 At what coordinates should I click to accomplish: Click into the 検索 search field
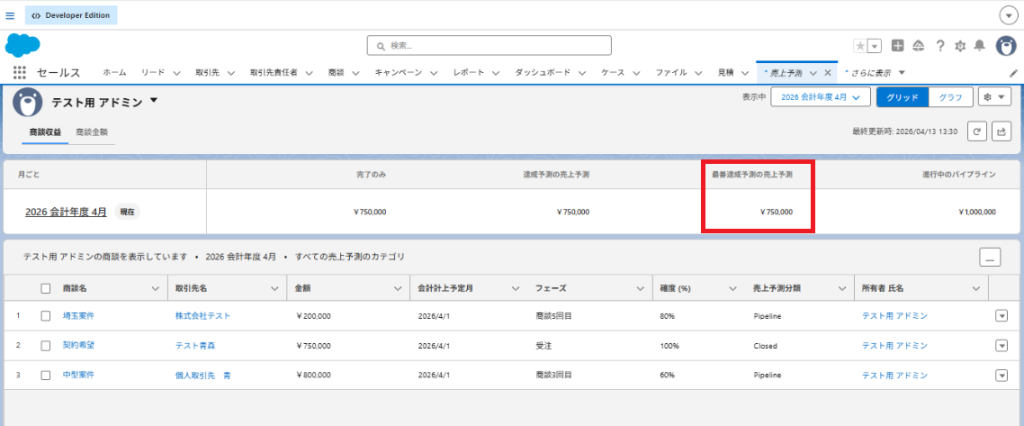(x=489, y=46)
